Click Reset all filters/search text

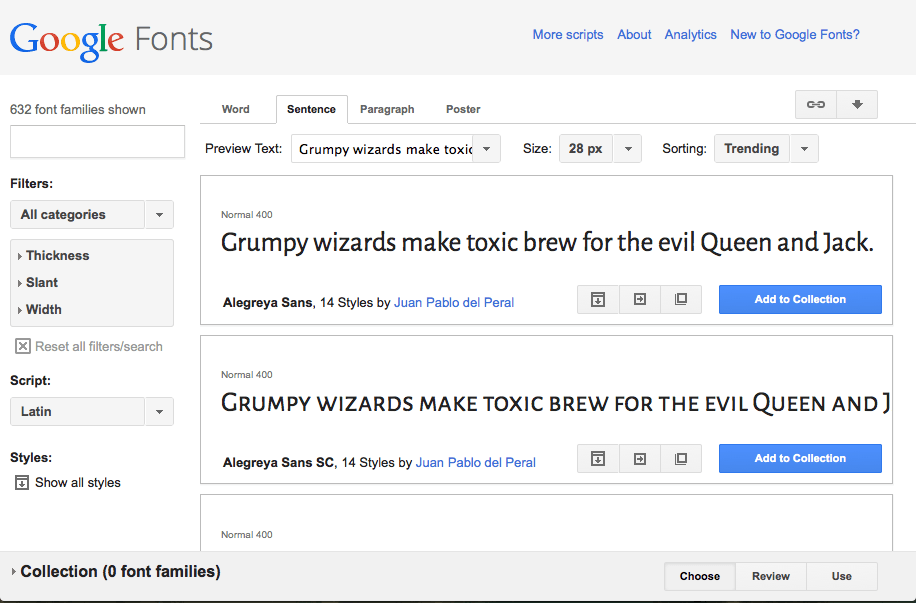click(x=99, y=346)
